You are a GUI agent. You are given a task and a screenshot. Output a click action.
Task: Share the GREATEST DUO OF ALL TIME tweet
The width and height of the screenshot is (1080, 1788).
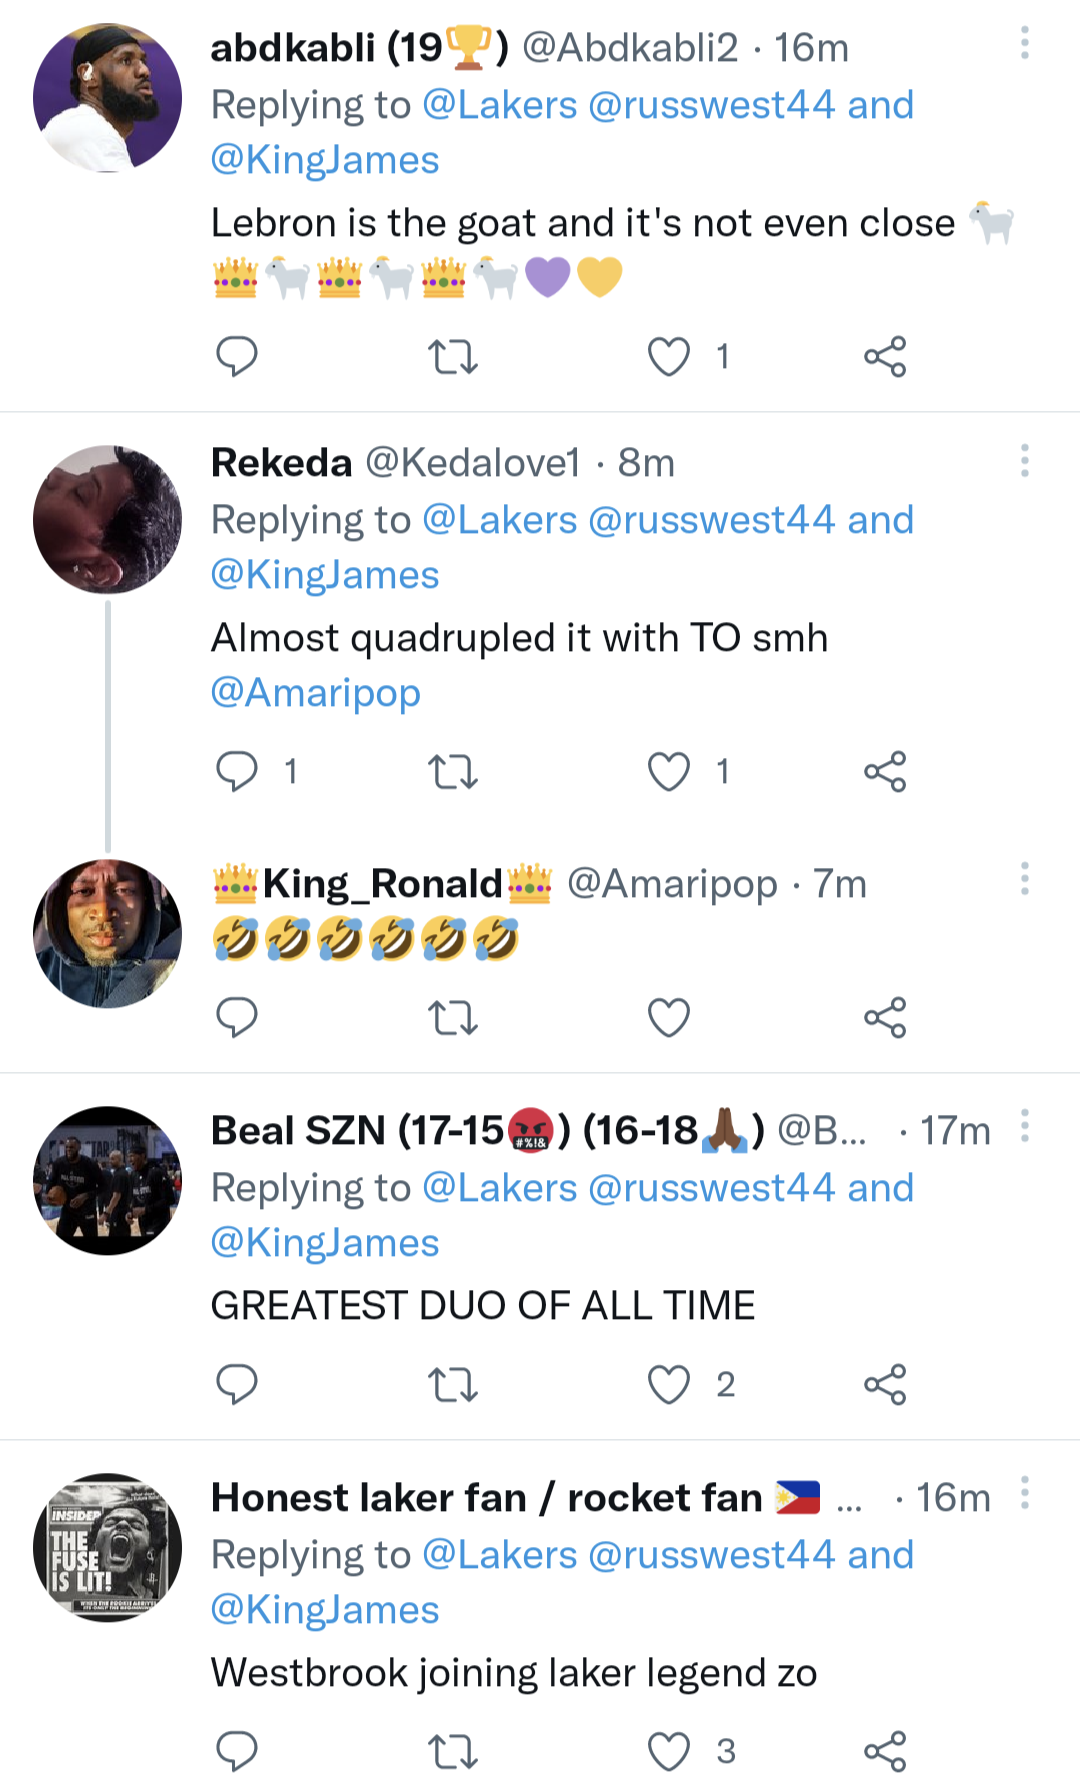coord(885,1385)
